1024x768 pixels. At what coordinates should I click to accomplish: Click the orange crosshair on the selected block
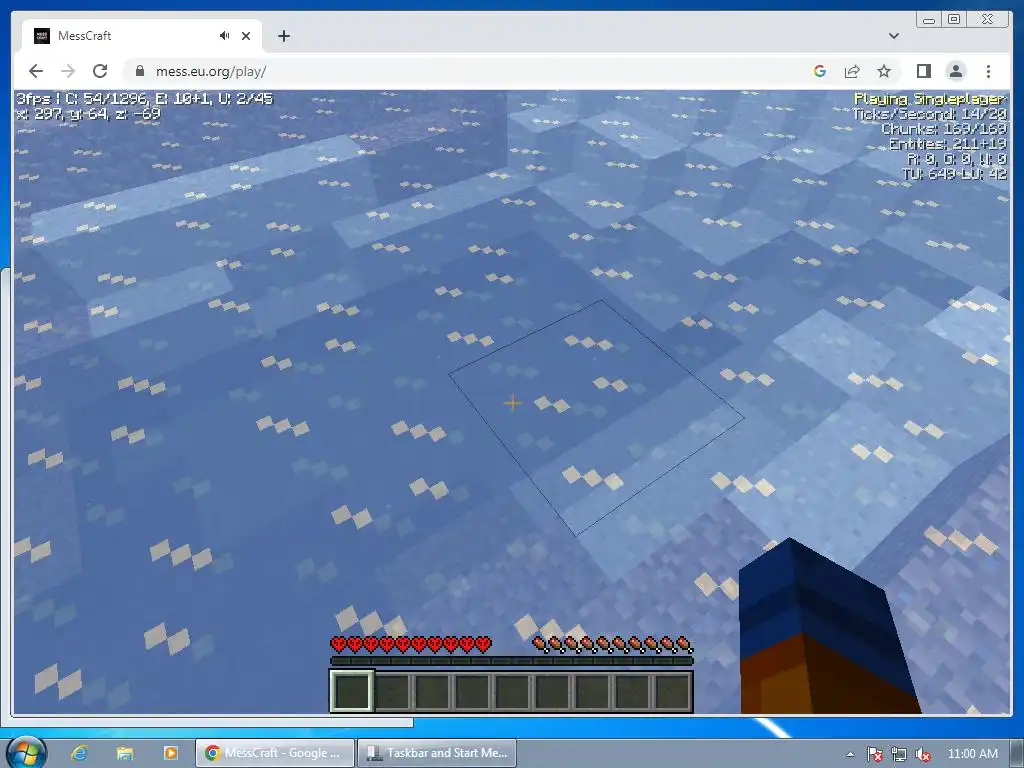pyautogui.click(x=513, y=403)
